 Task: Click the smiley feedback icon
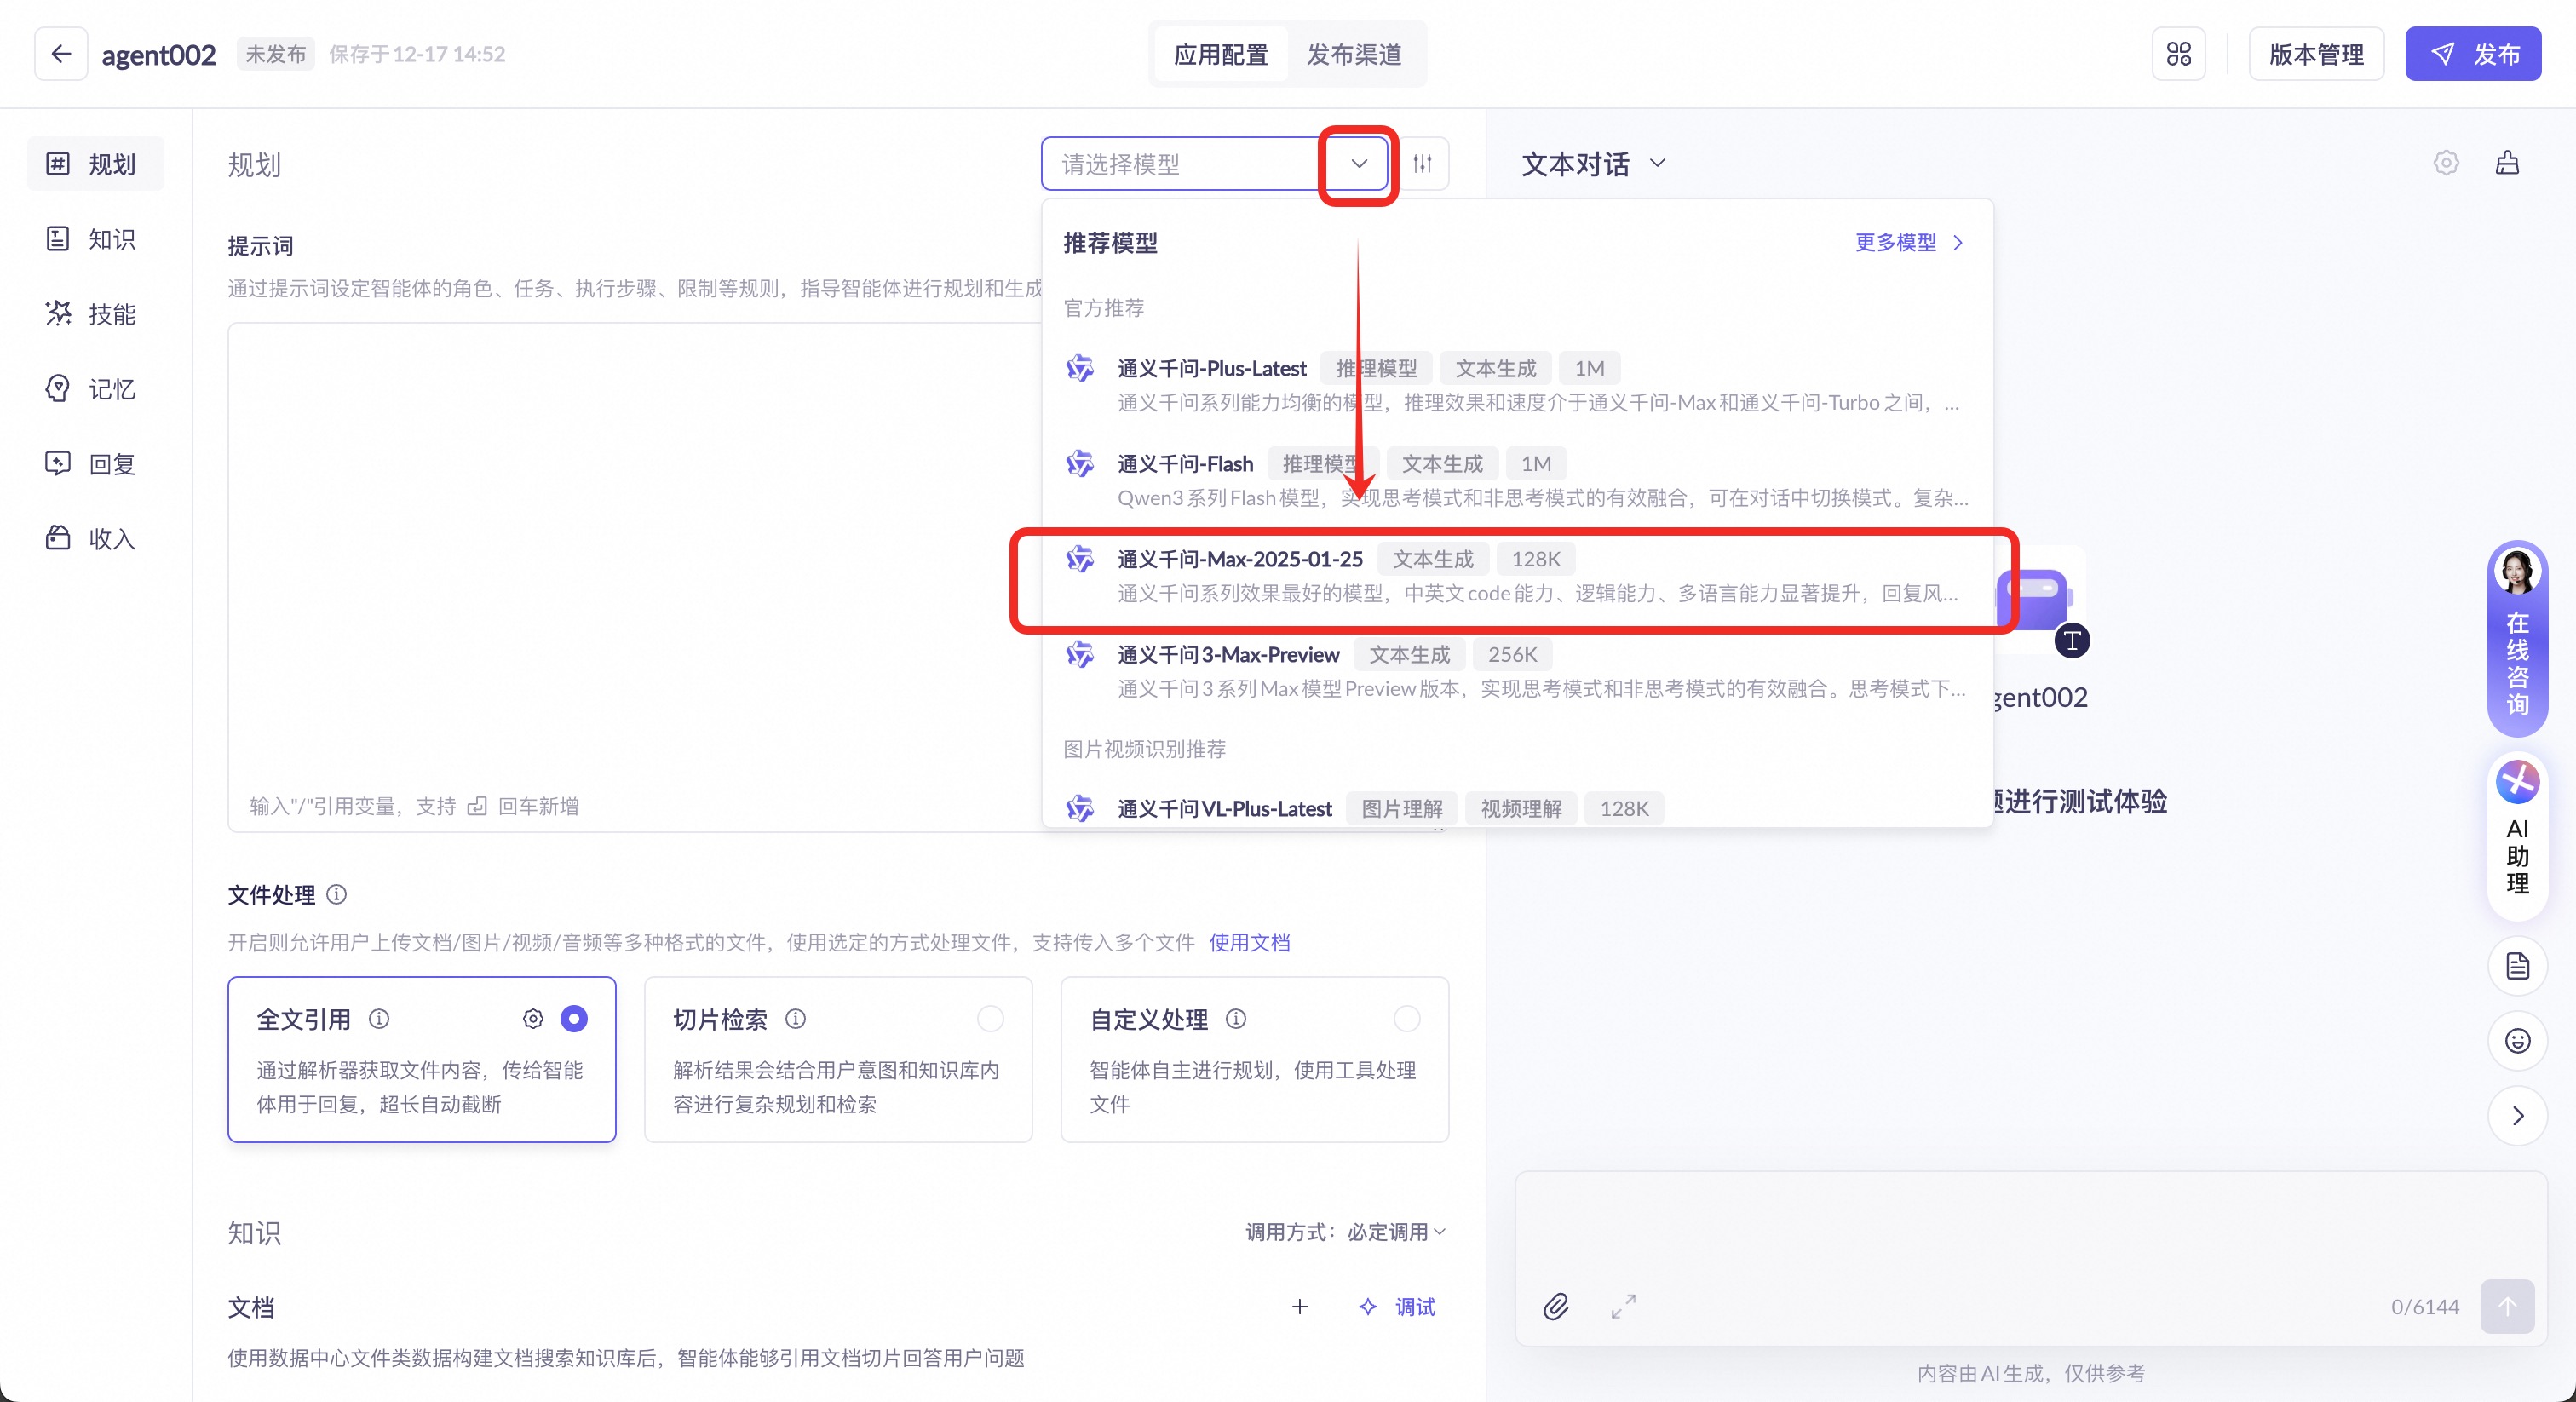pos(2517,1041)
